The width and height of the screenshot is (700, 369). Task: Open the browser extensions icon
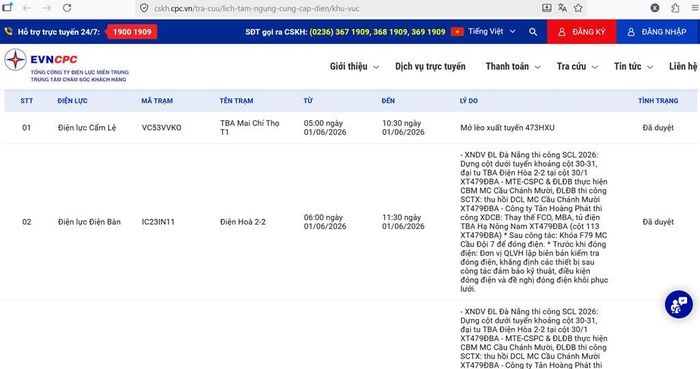(675, 8)
